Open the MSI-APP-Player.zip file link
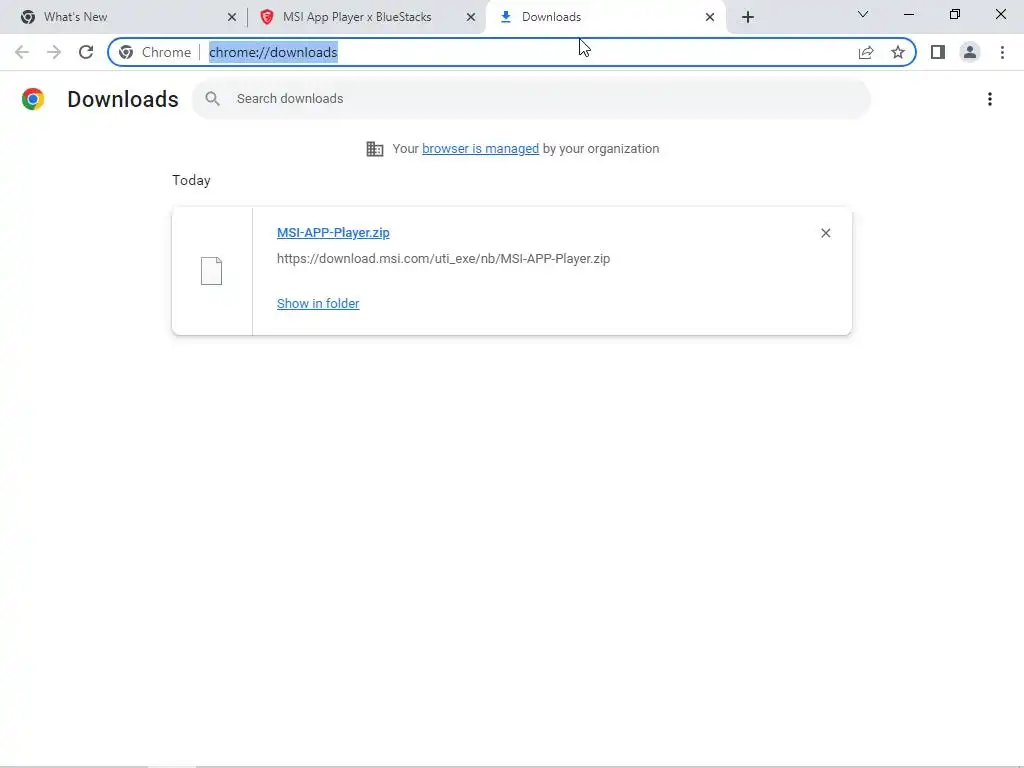 333,232
